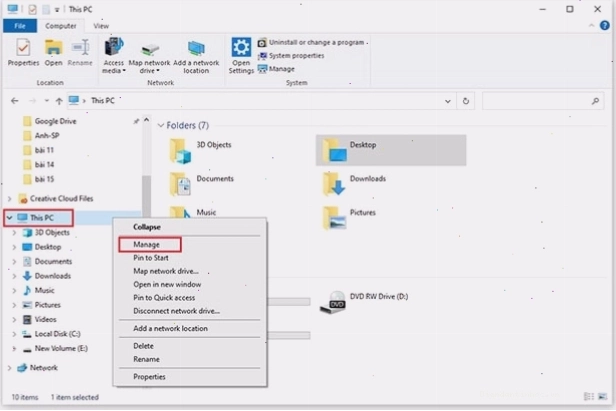Open the address bar history dropdown
Screen dimensions: 616x411
pos(447,101)
